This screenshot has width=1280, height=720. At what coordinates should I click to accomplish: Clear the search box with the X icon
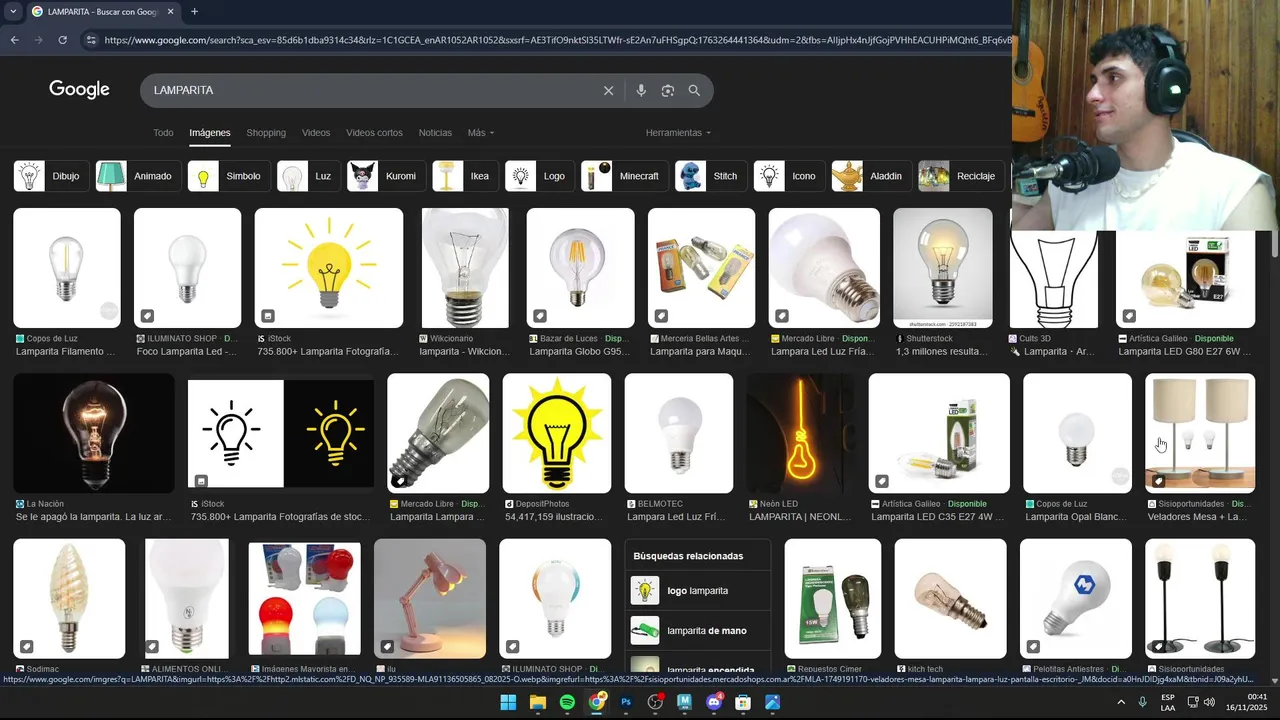tap(608, 90)
